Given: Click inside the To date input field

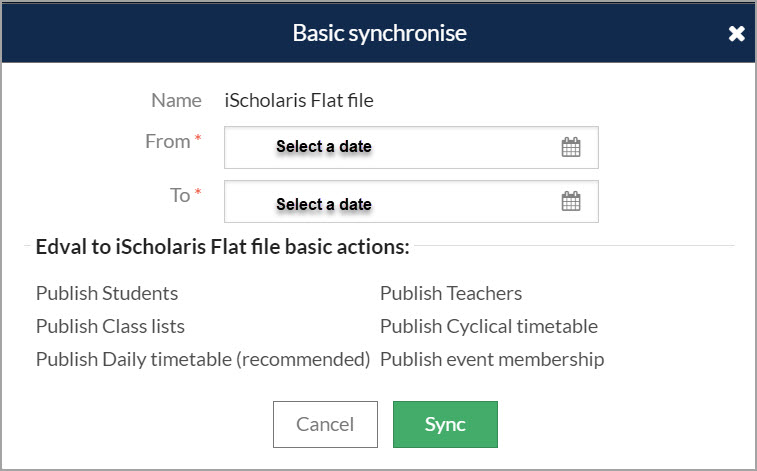Looking at the screenshot, I should click(400, 201).
